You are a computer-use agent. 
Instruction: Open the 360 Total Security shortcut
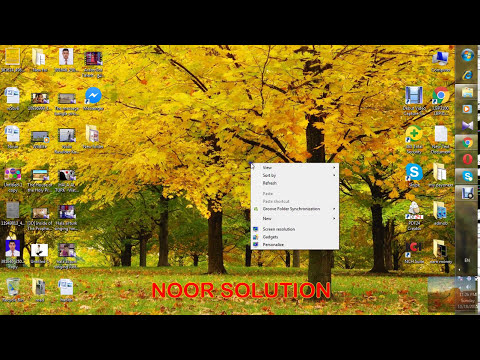click(414, 140)
